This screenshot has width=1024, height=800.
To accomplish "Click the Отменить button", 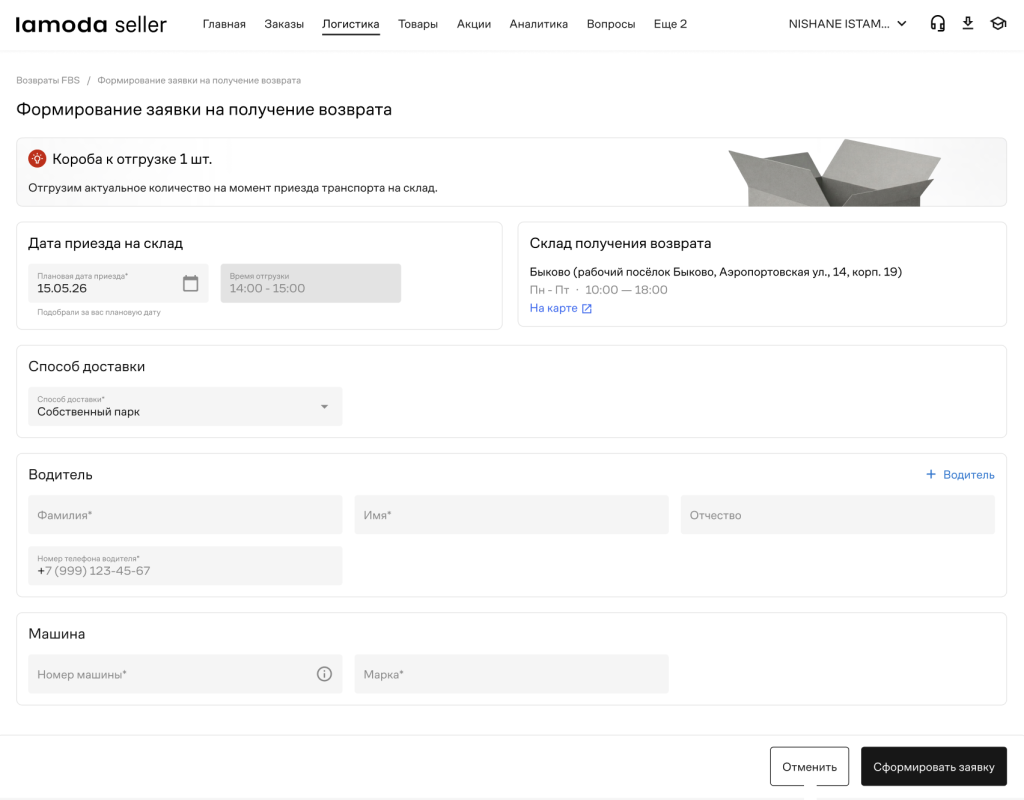I will pos(809,767).
